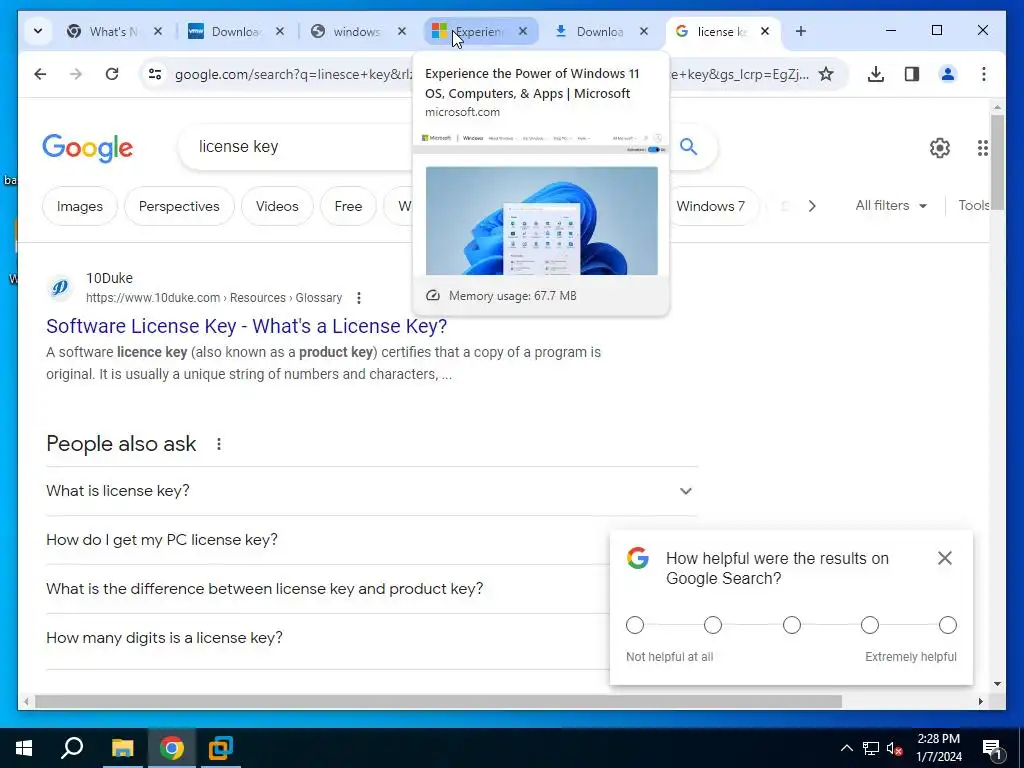View site information icon in address bar
The height and width of the screenshot is (768, 1024).
coord(155,74)
